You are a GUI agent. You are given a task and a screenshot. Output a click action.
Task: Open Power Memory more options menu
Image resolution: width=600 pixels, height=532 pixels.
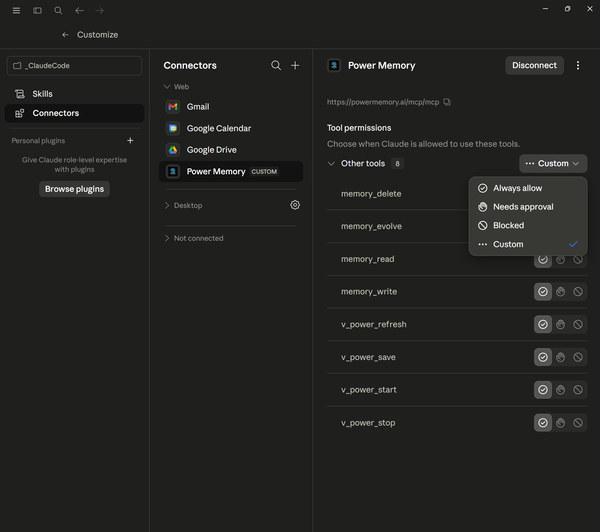coord(578,65)
